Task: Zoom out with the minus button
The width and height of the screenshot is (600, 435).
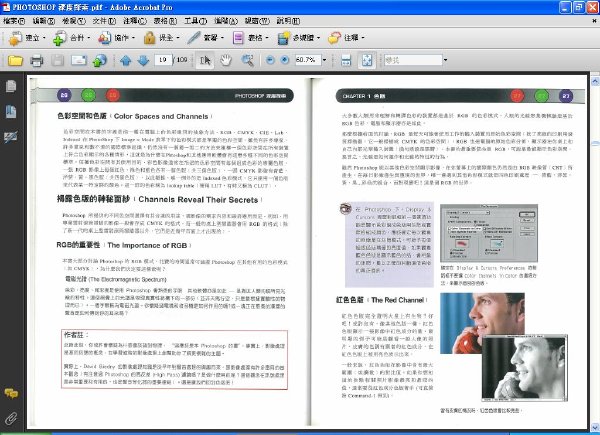Action: click(x=270, y=60)
